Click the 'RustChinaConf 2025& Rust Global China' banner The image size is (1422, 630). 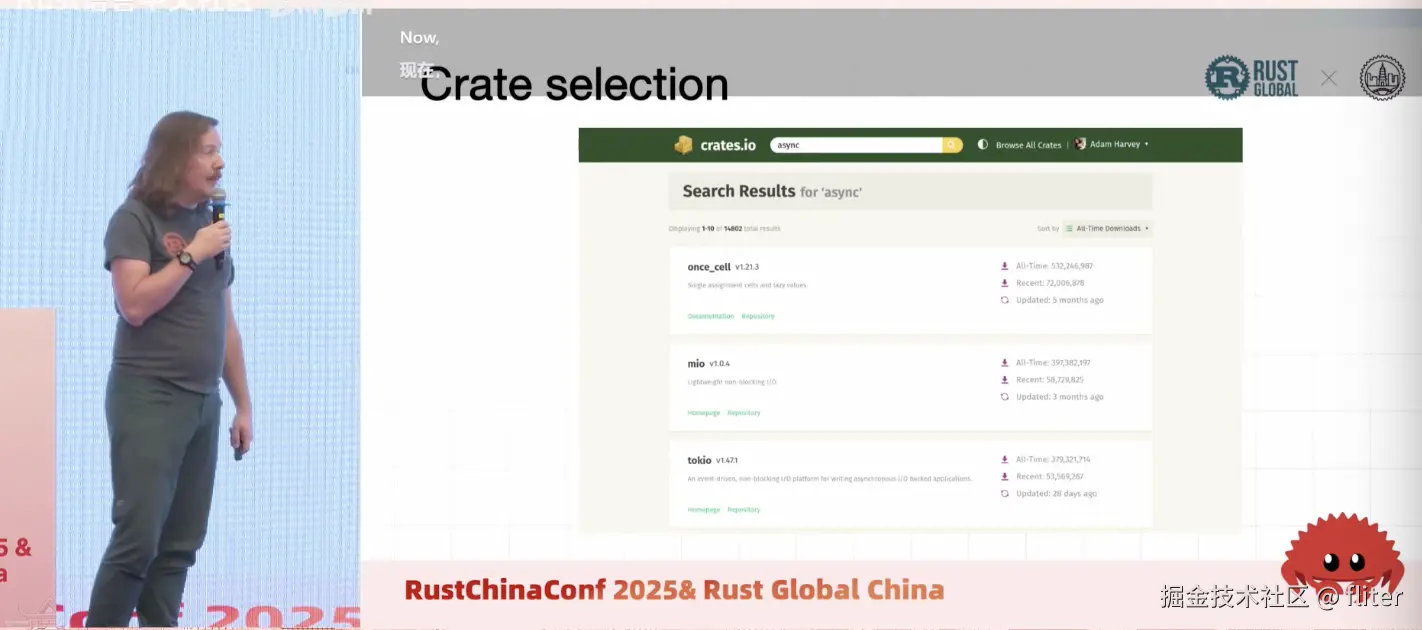(675, 590)
